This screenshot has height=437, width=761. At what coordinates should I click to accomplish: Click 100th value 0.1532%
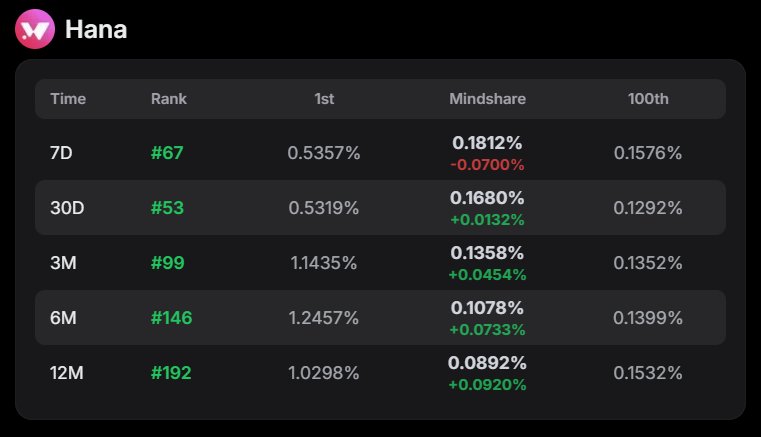648,373
